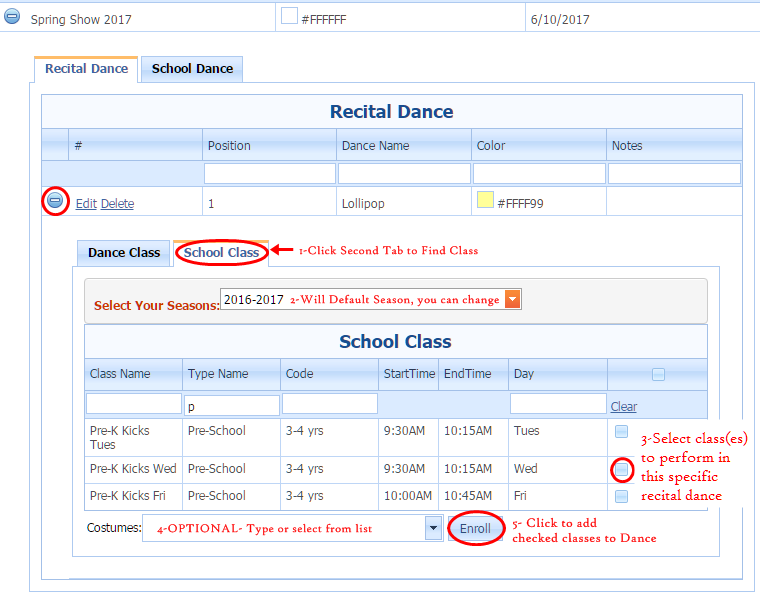This screenshot has width=760, height=594.
Task: Click the yellow #FFFF99 color swatch
Action: (x=485, y=200)
